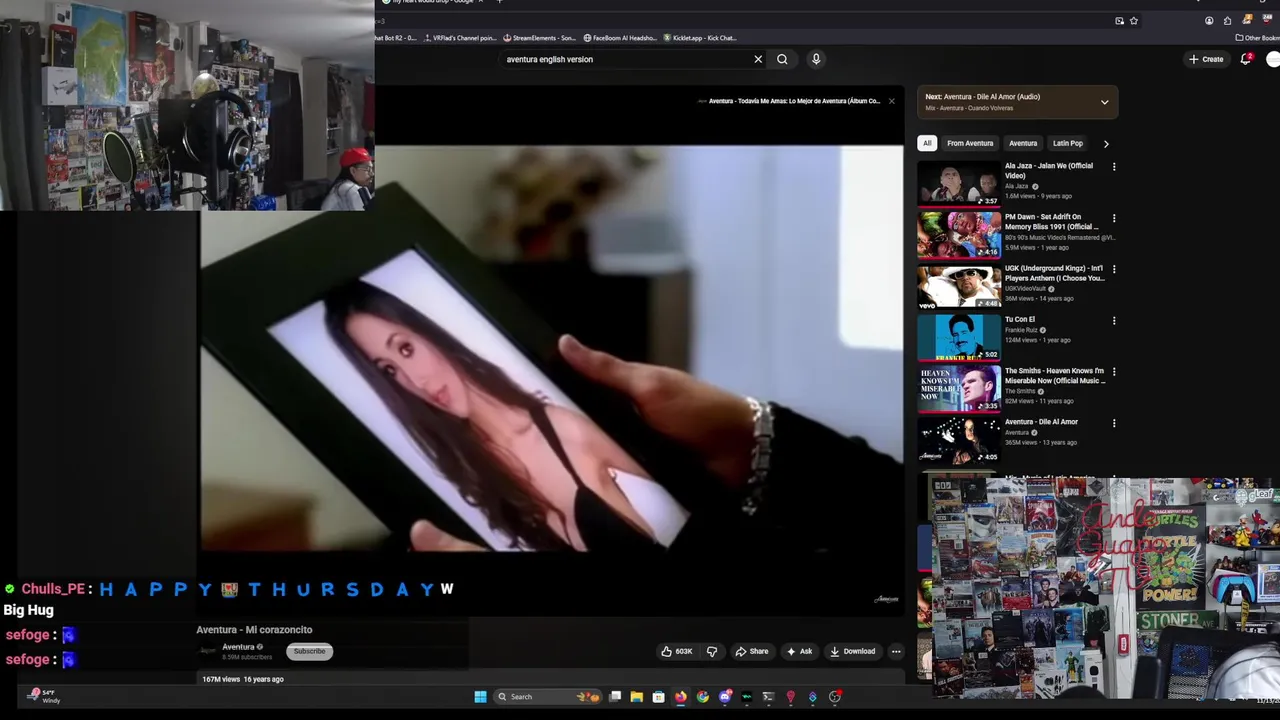Clear the YouTube search box text
This screenshot has width=1280, height=720.
[x=758, y=59]
